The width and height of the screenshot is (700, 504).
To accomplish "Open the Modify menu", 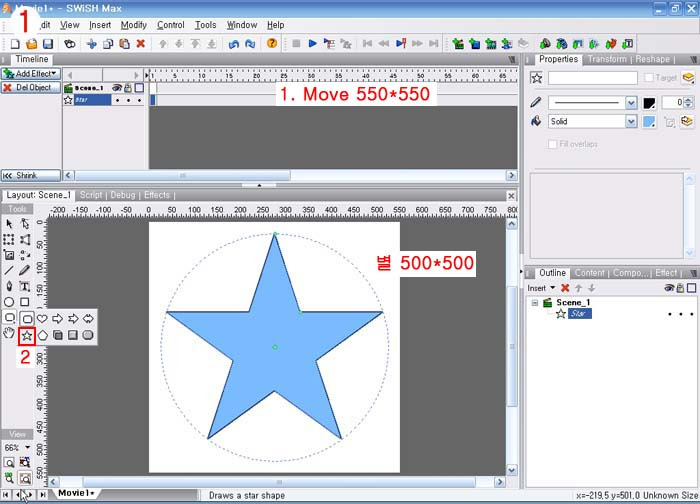I will click(133, 25).
